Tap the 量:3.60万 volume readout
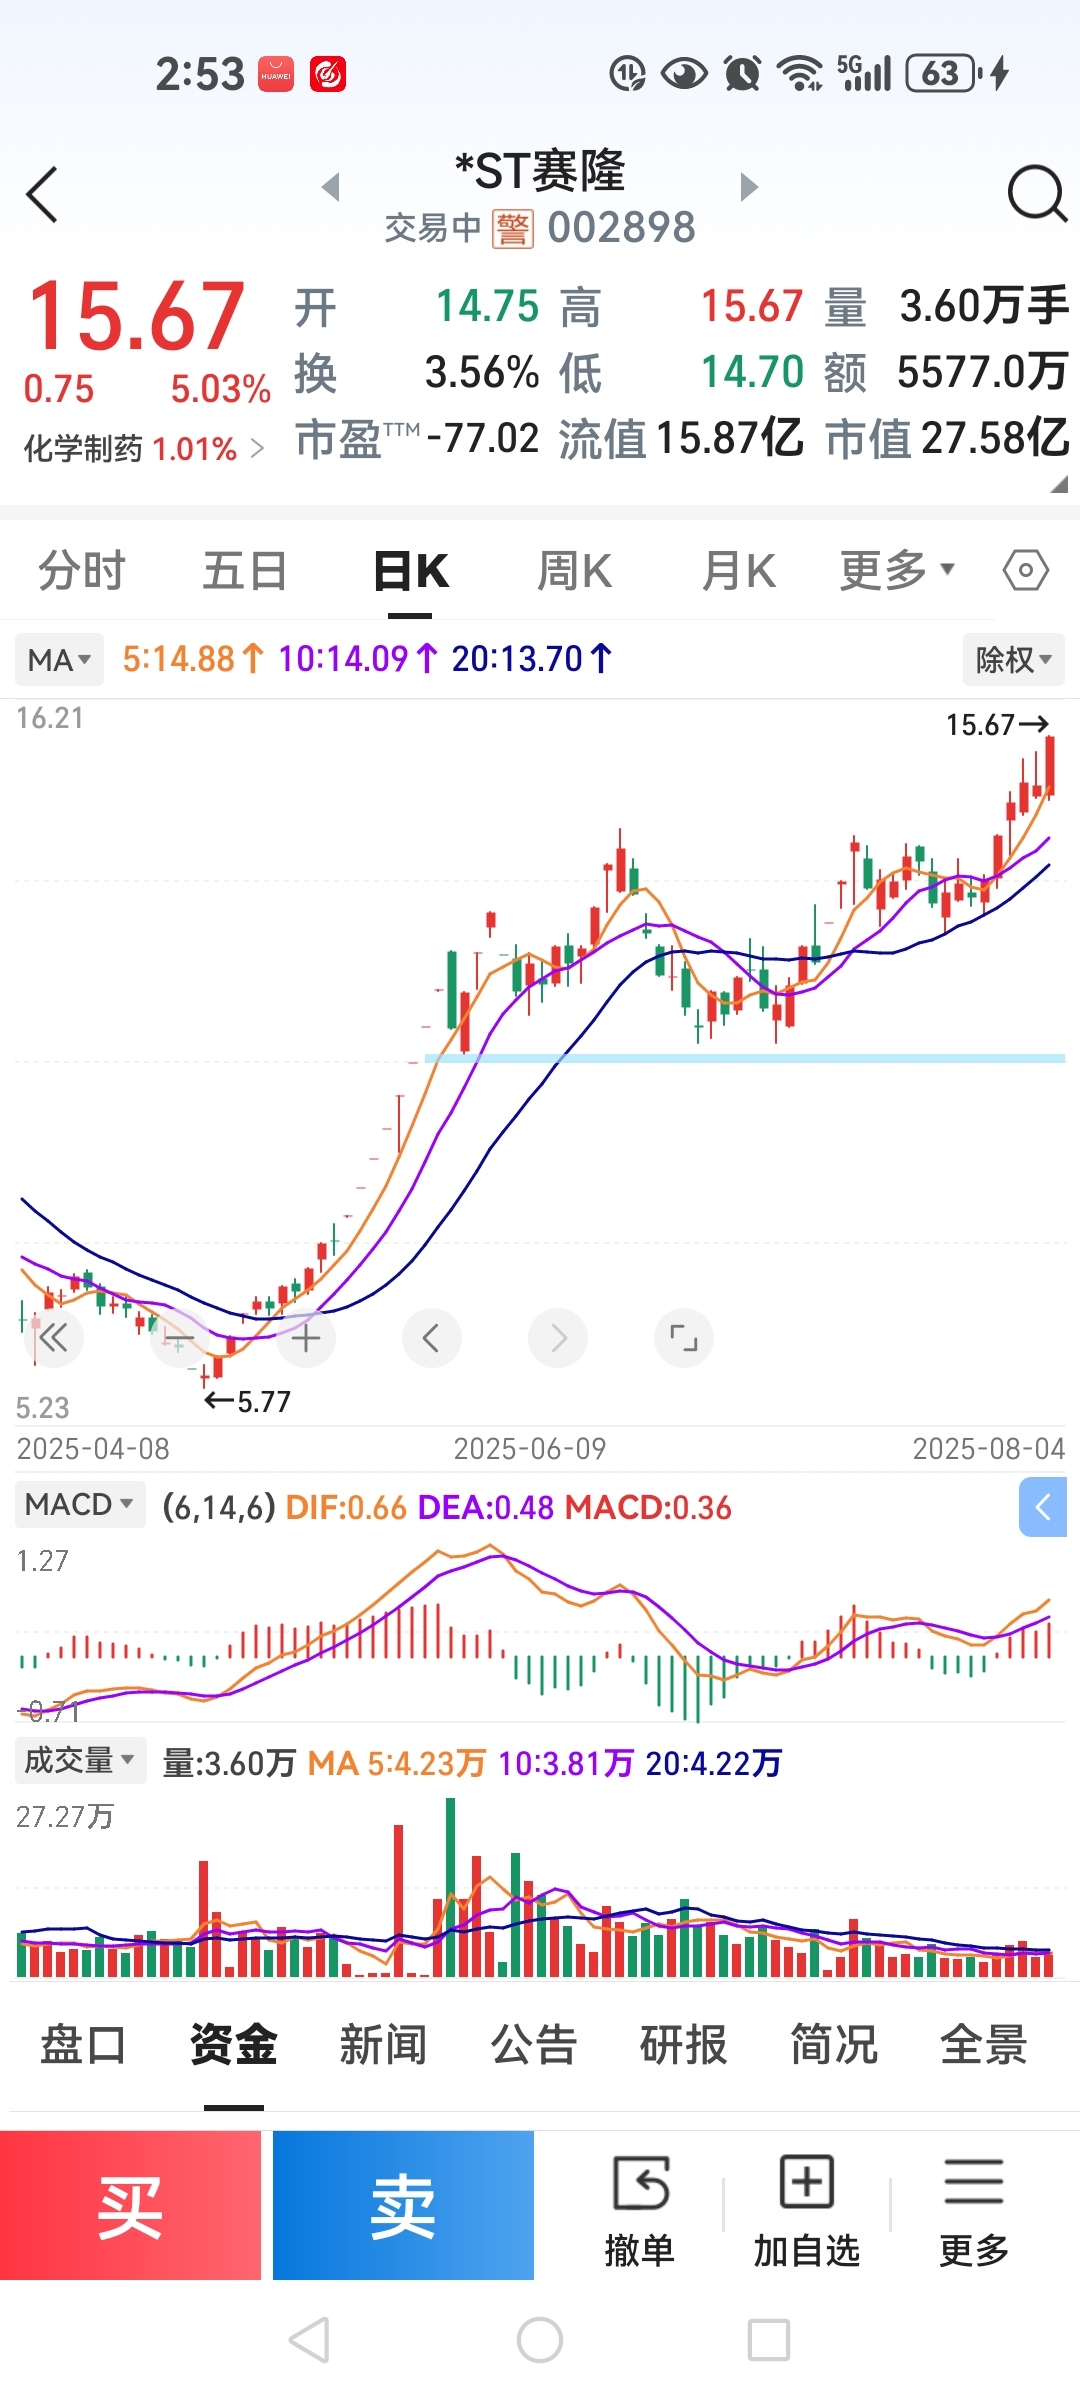 click(229, 1763)
